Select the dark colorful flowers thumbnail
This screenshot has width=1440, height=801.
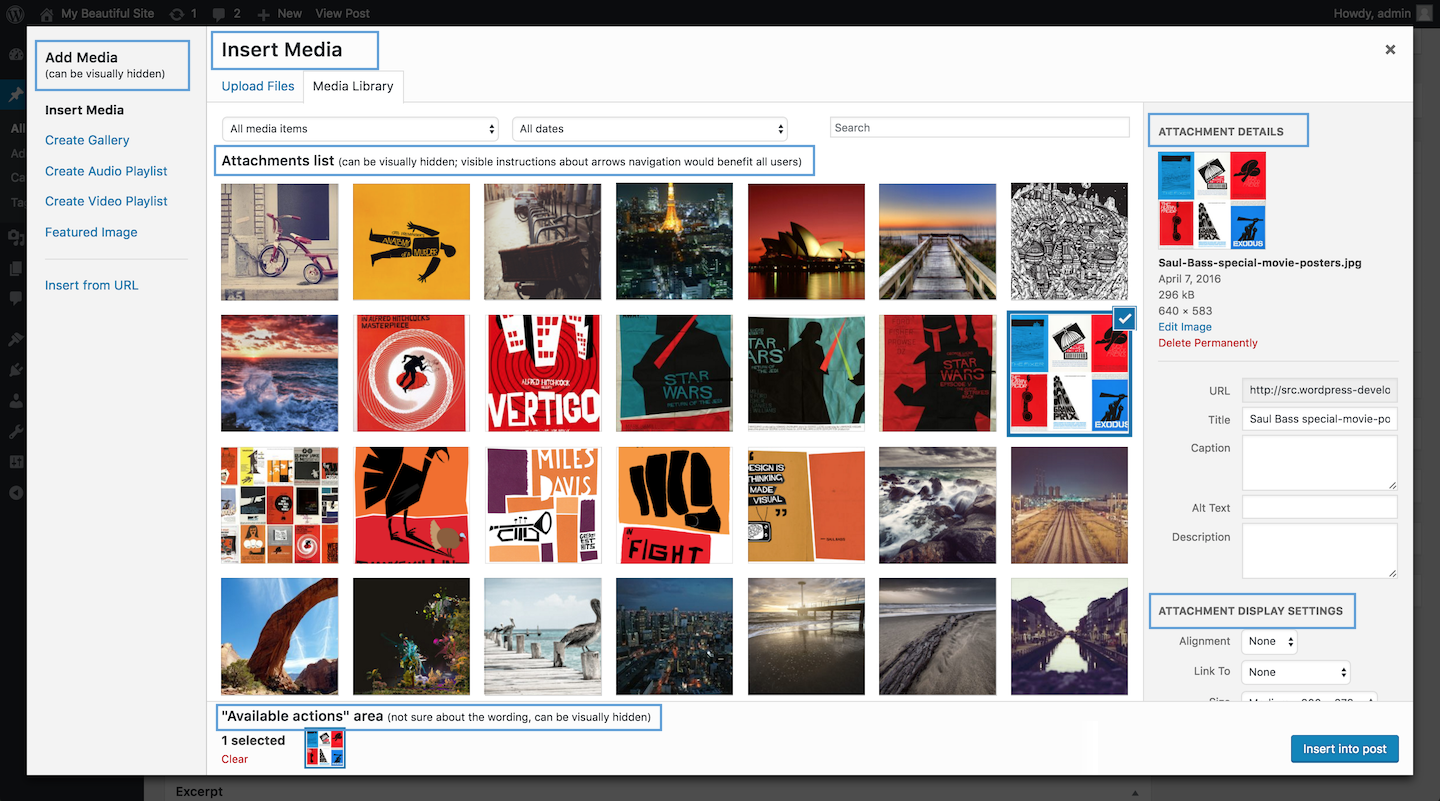pyautogui.click(x=411, y=636)
